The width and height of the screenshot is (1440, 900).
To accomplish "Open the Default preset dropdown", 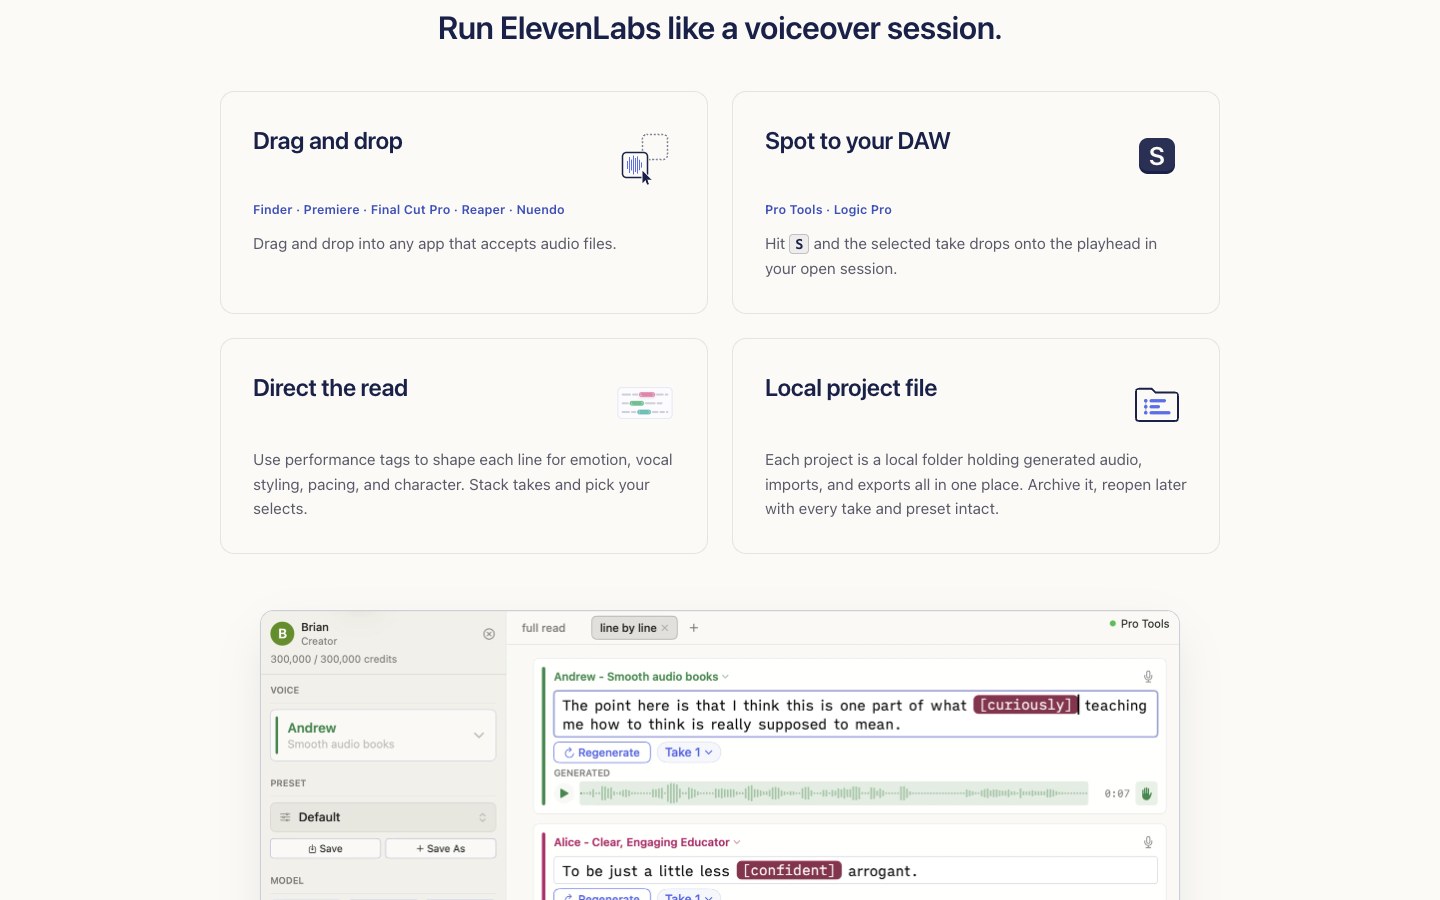I will (384, 817).
